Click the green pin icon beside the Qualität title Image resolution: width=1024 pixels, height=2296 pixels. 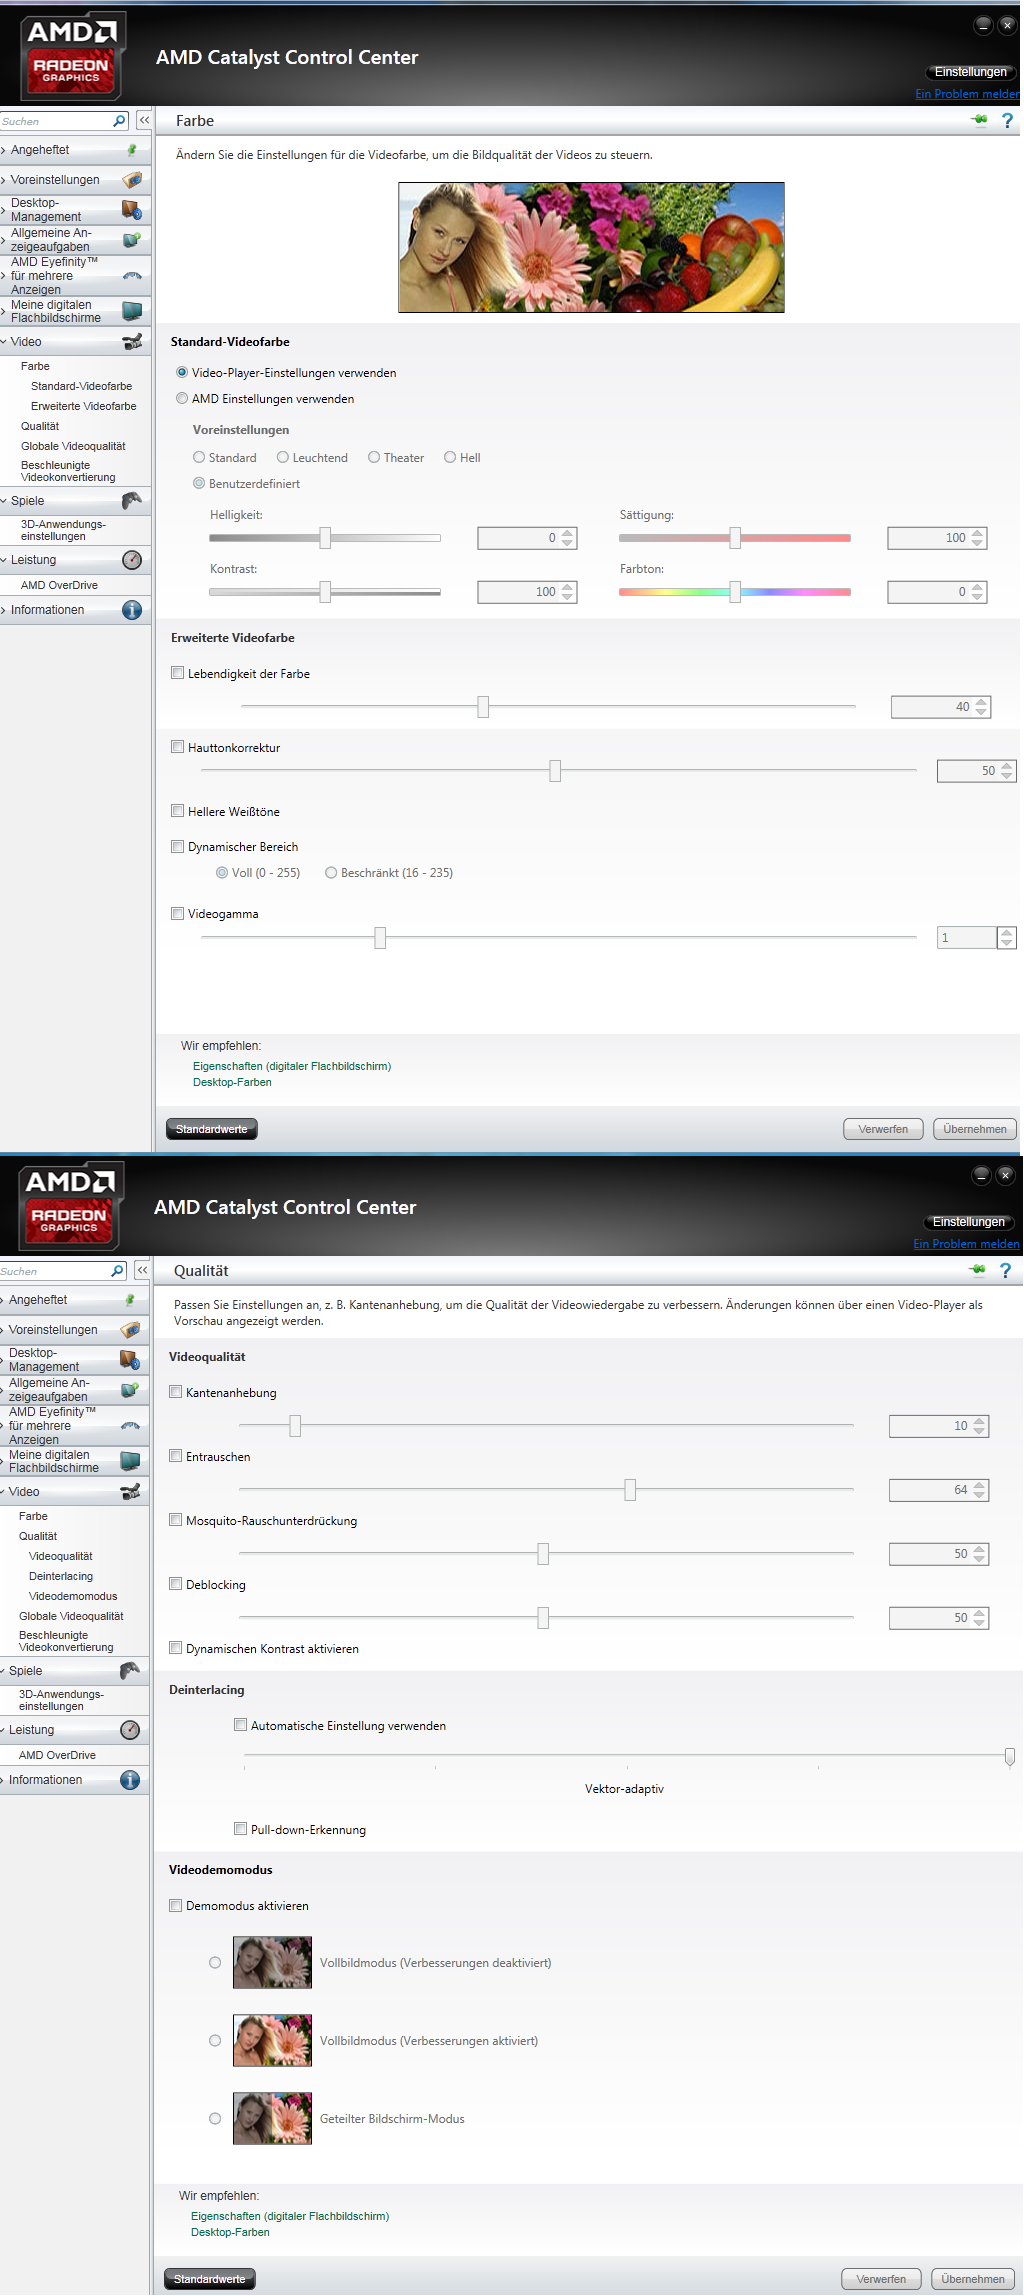tap(977, 1270)
